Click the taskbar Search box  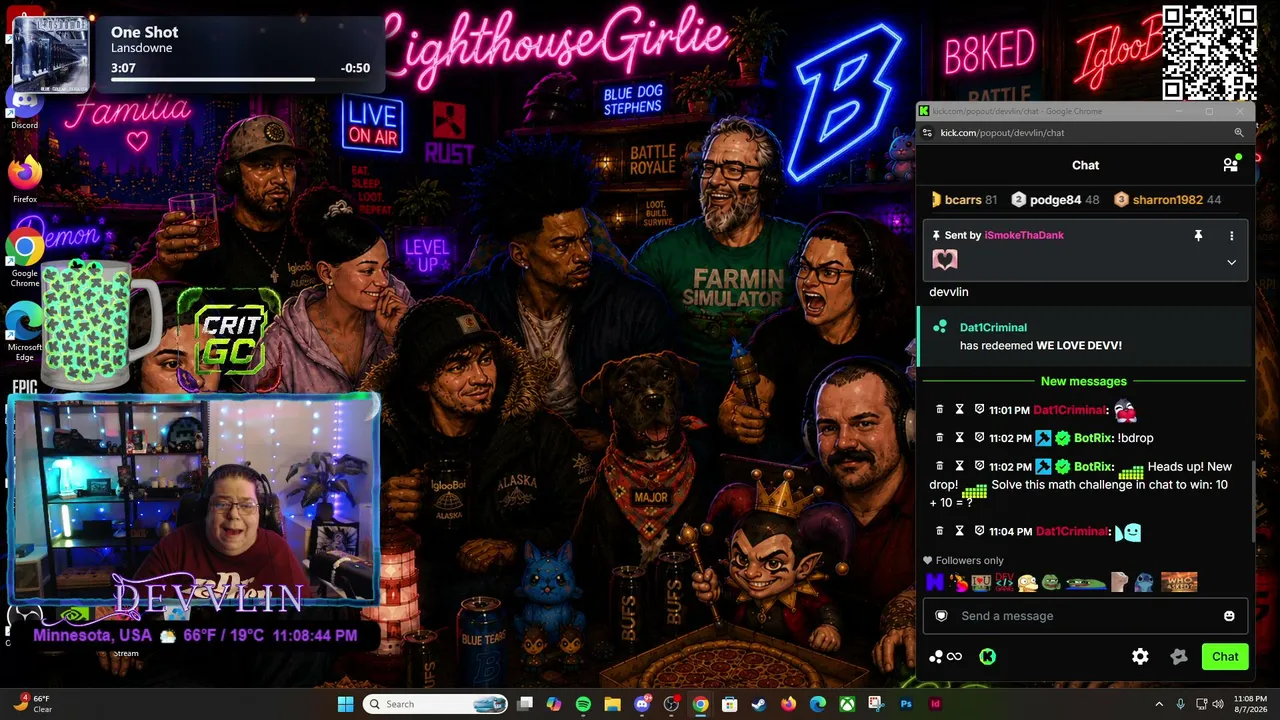click(x=436, y=704)
